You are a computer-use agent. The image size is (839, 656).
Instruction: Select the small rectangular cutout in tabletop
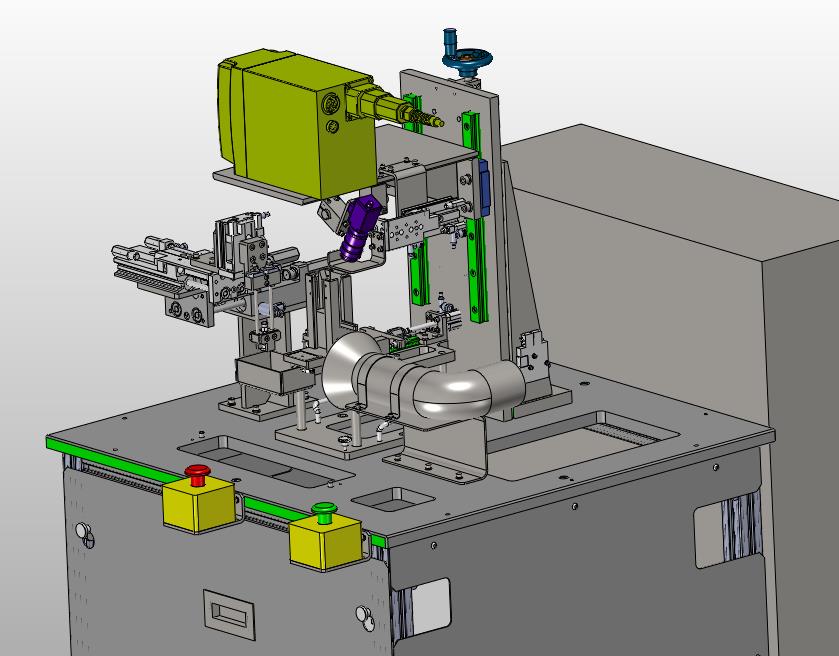(393, 499)
